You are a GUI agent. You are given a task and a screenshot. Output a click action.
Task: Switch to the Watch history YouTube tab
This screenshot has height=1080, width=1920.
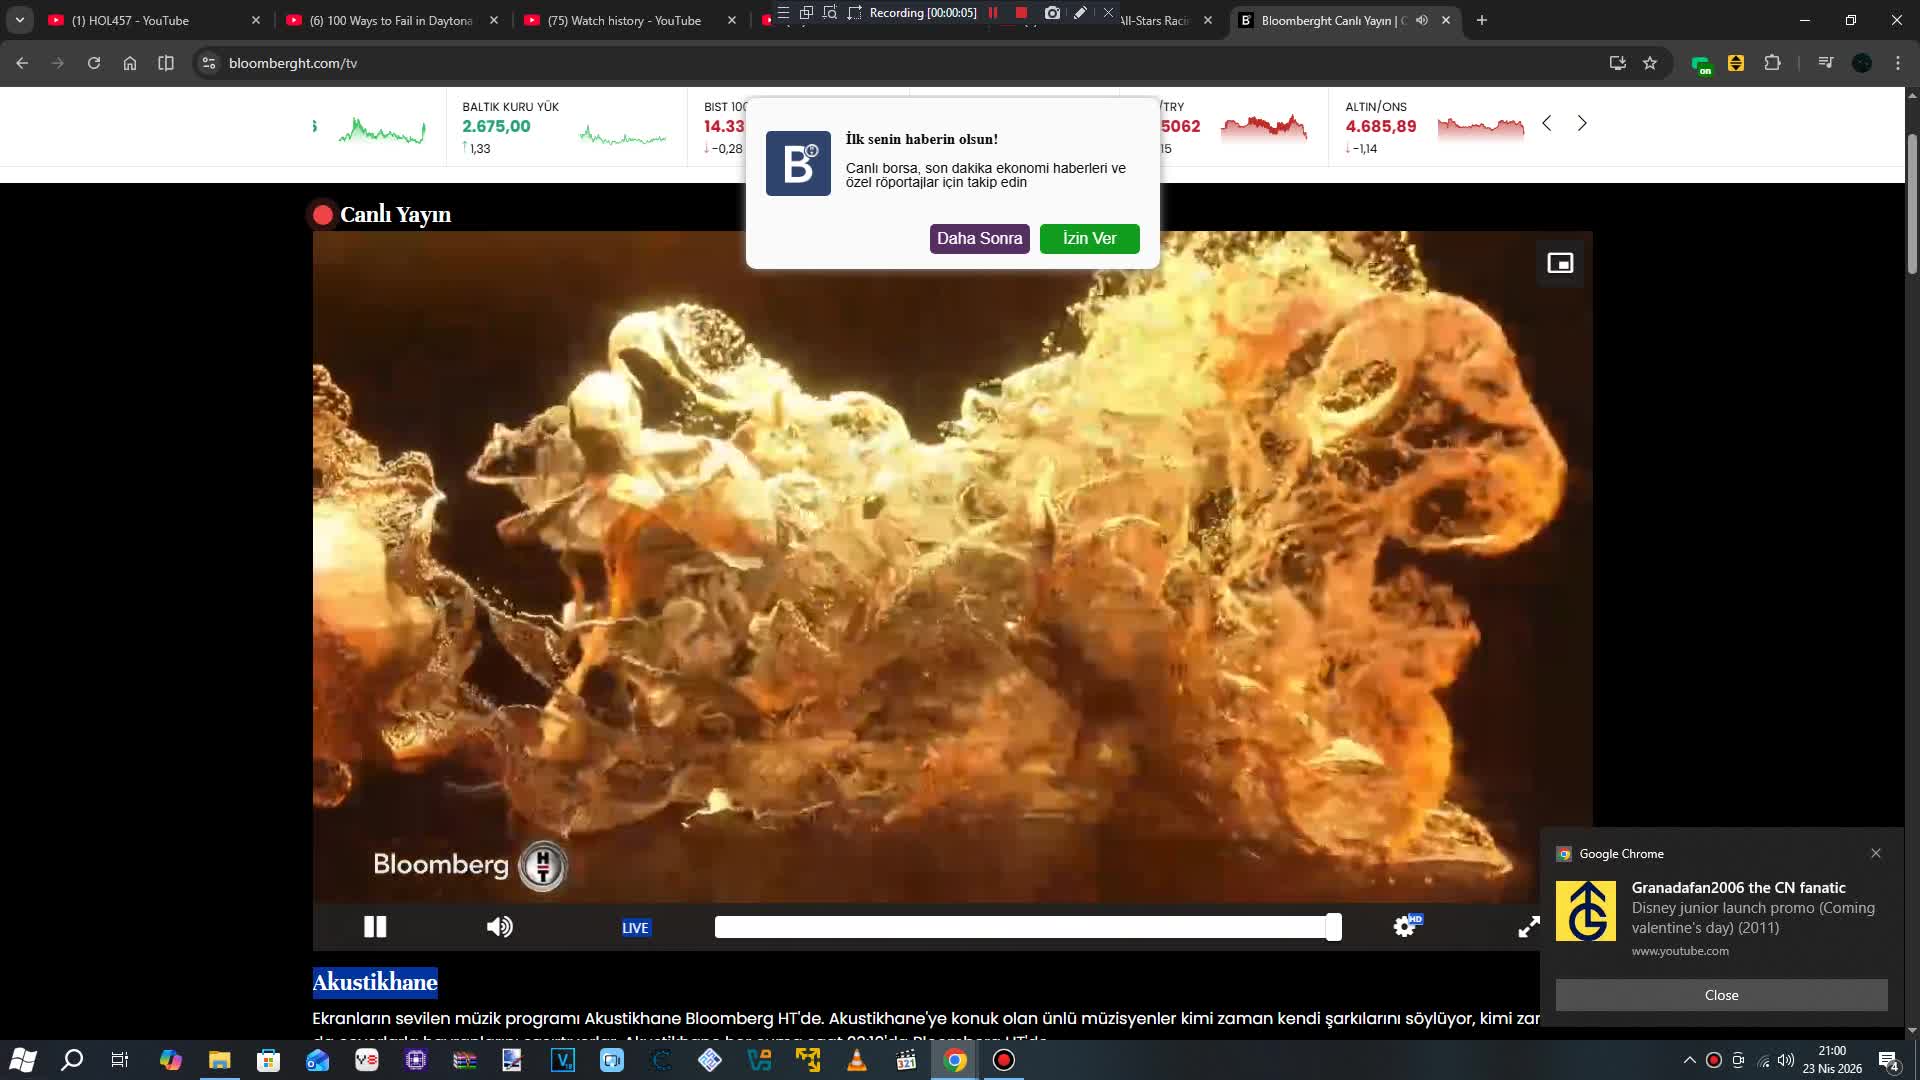click(622, 20)
